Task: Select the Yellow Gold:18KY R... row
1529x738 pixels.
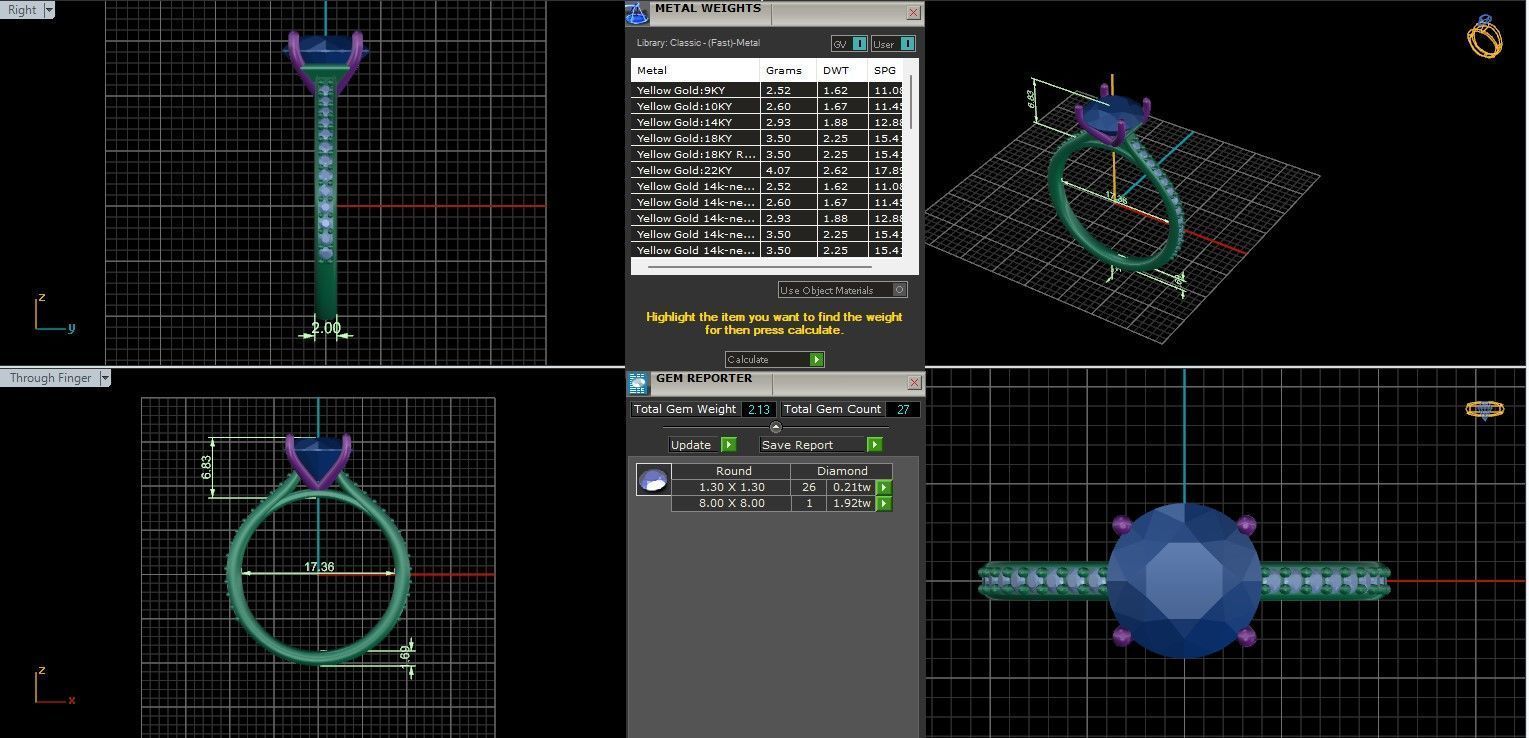Action: point(767,155)
